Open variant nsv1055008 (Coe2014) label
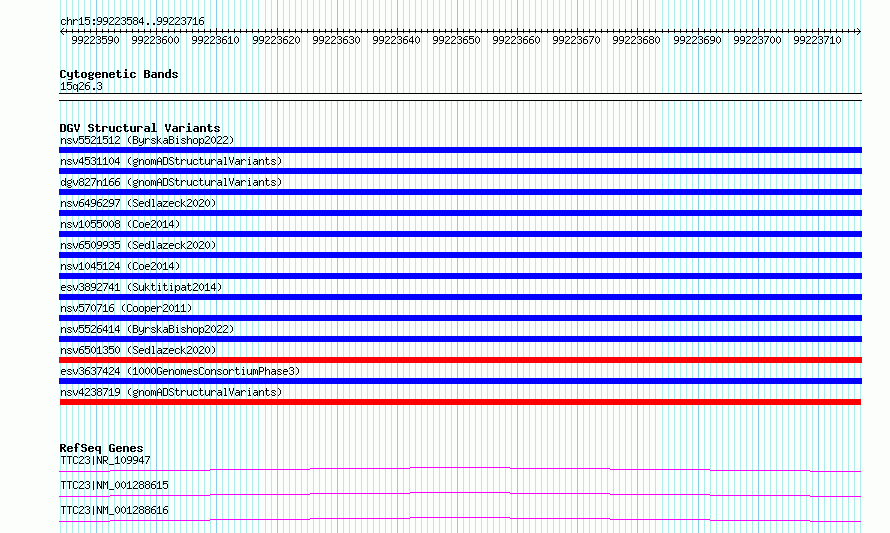This screenshot has height=533, width=890. coord(120,224)
